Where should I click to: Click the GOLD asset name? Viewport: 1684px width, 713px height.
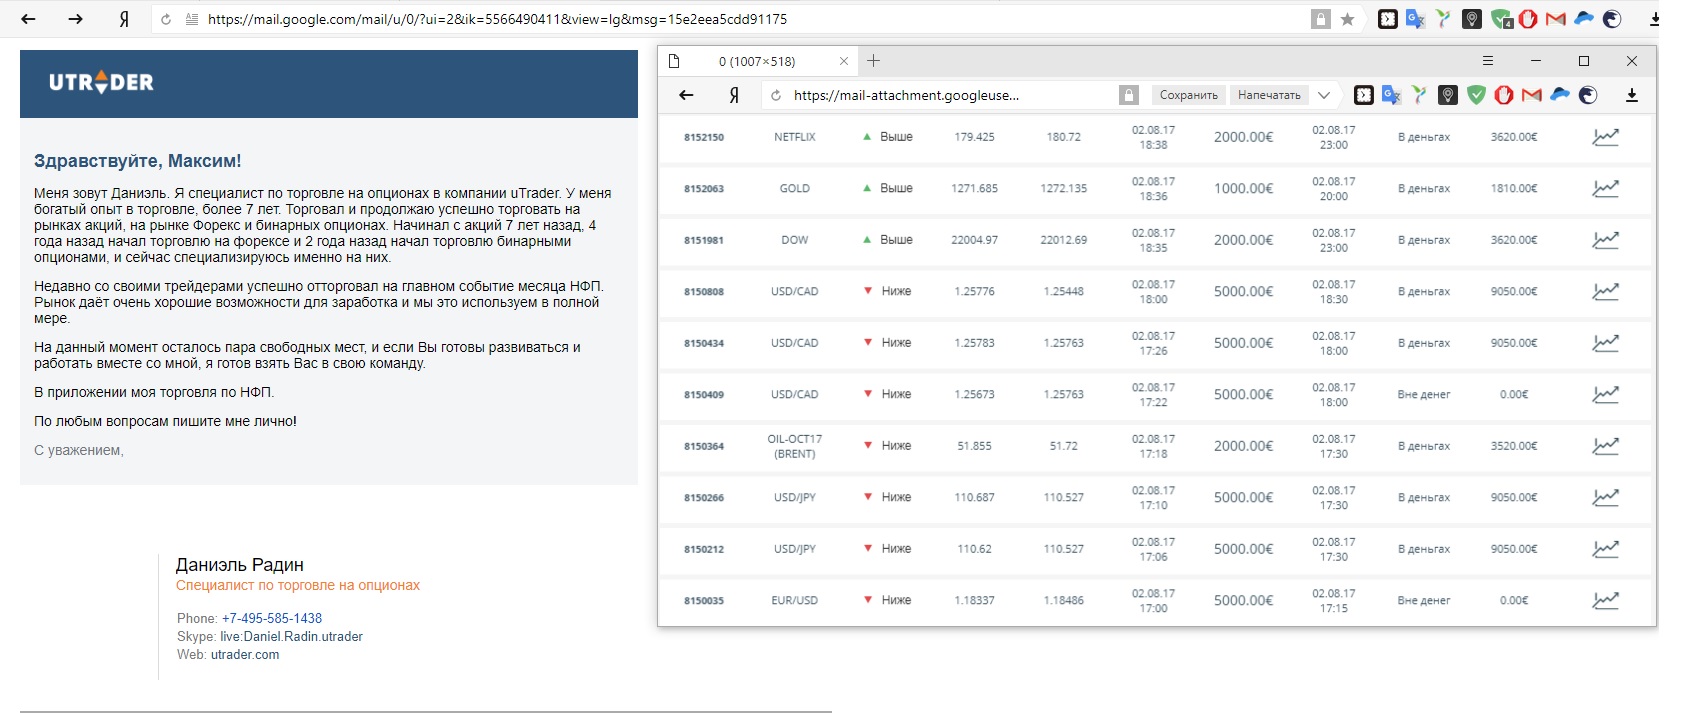795,188
